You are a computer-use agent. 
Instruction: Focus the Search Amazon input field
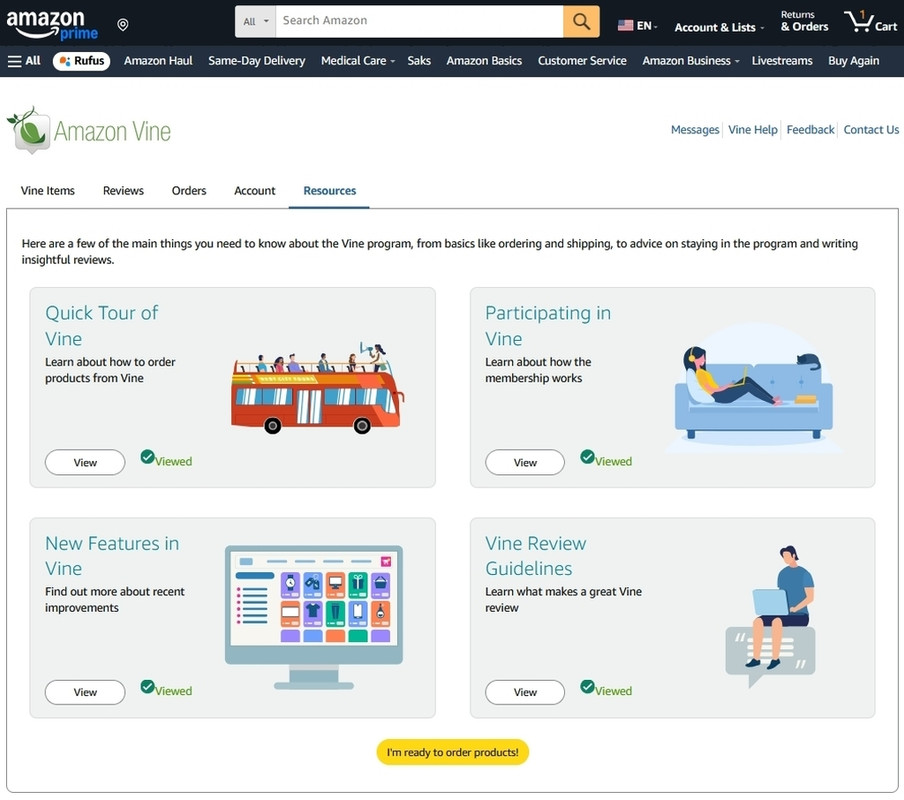[x=419, y=22]
